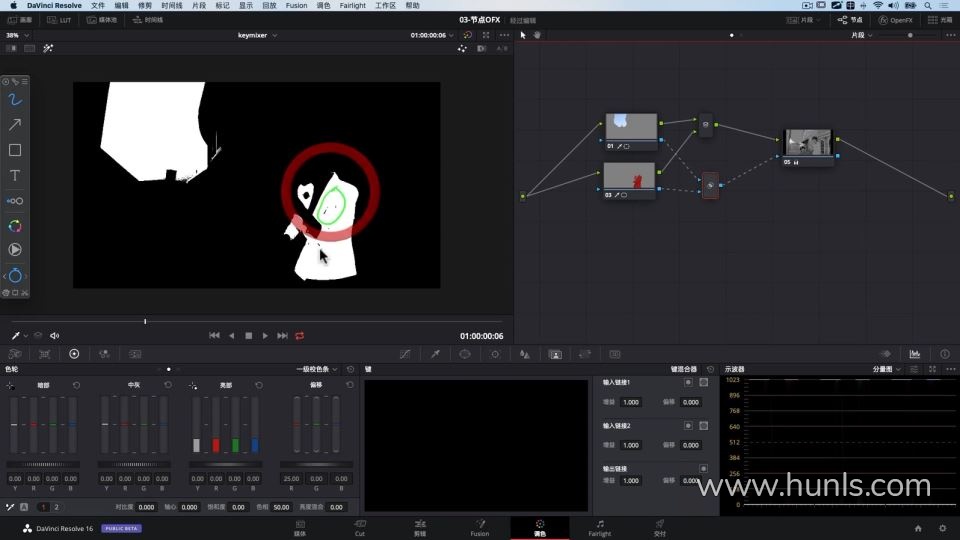The width and height of the screenshot is (960, 540).
Task: Open the Power Window palette
Action: (x=465, y=354)
